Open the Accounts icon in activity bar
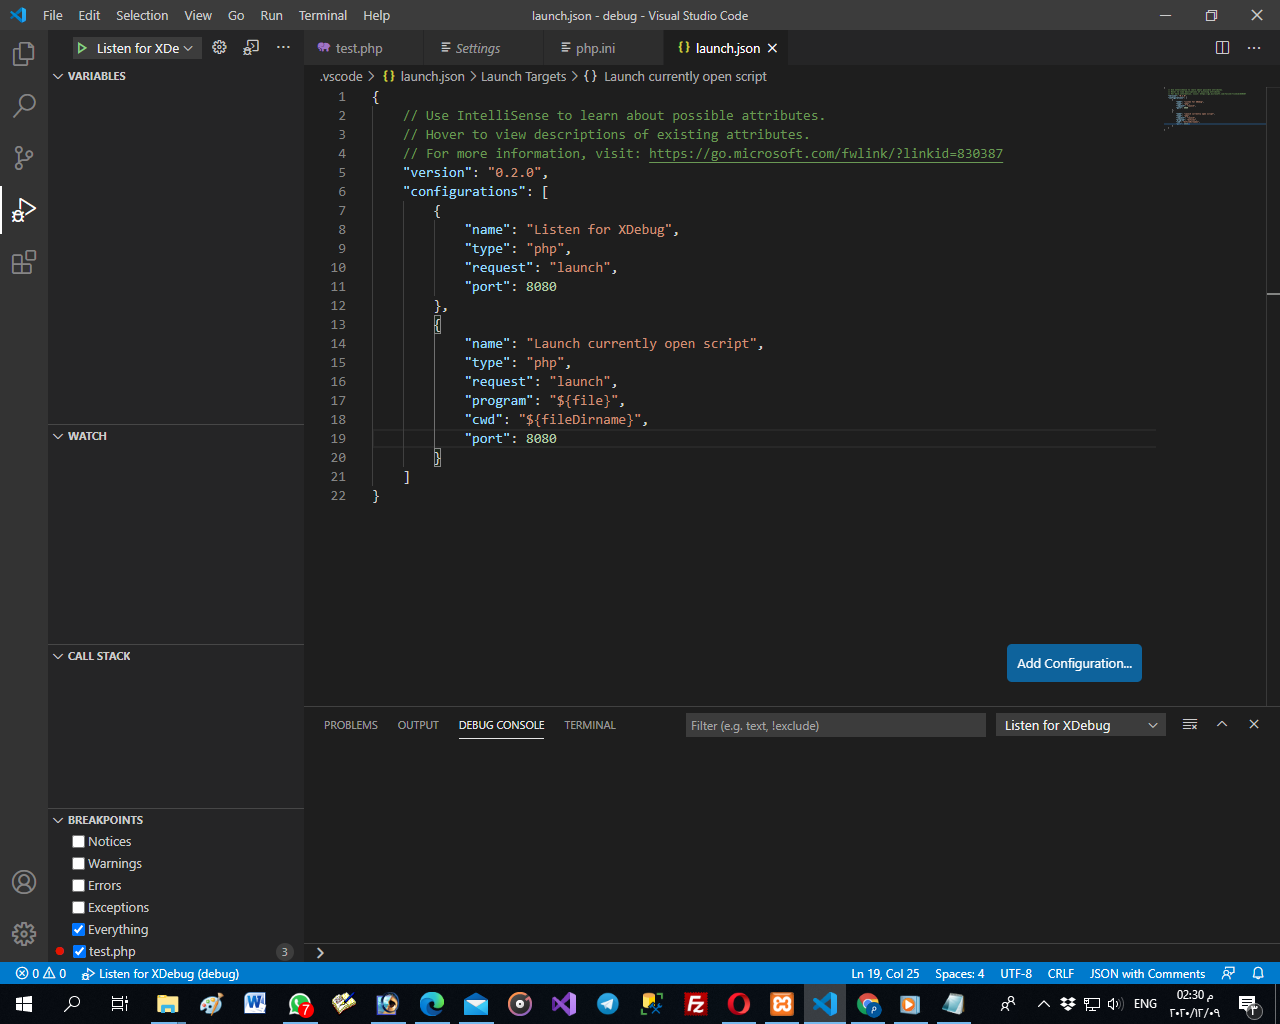 (x=24, y=882)
